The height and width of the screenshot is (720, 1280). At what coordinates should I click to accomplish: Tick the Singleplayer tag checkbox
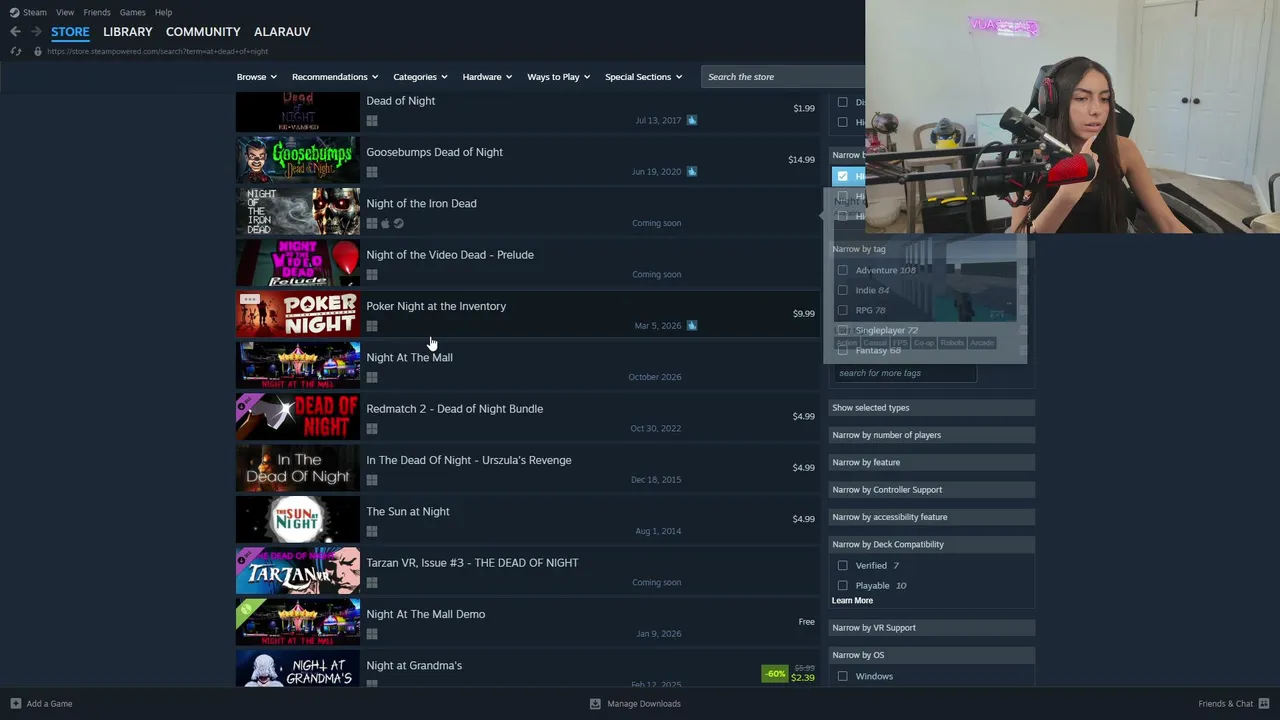[842, 330]
